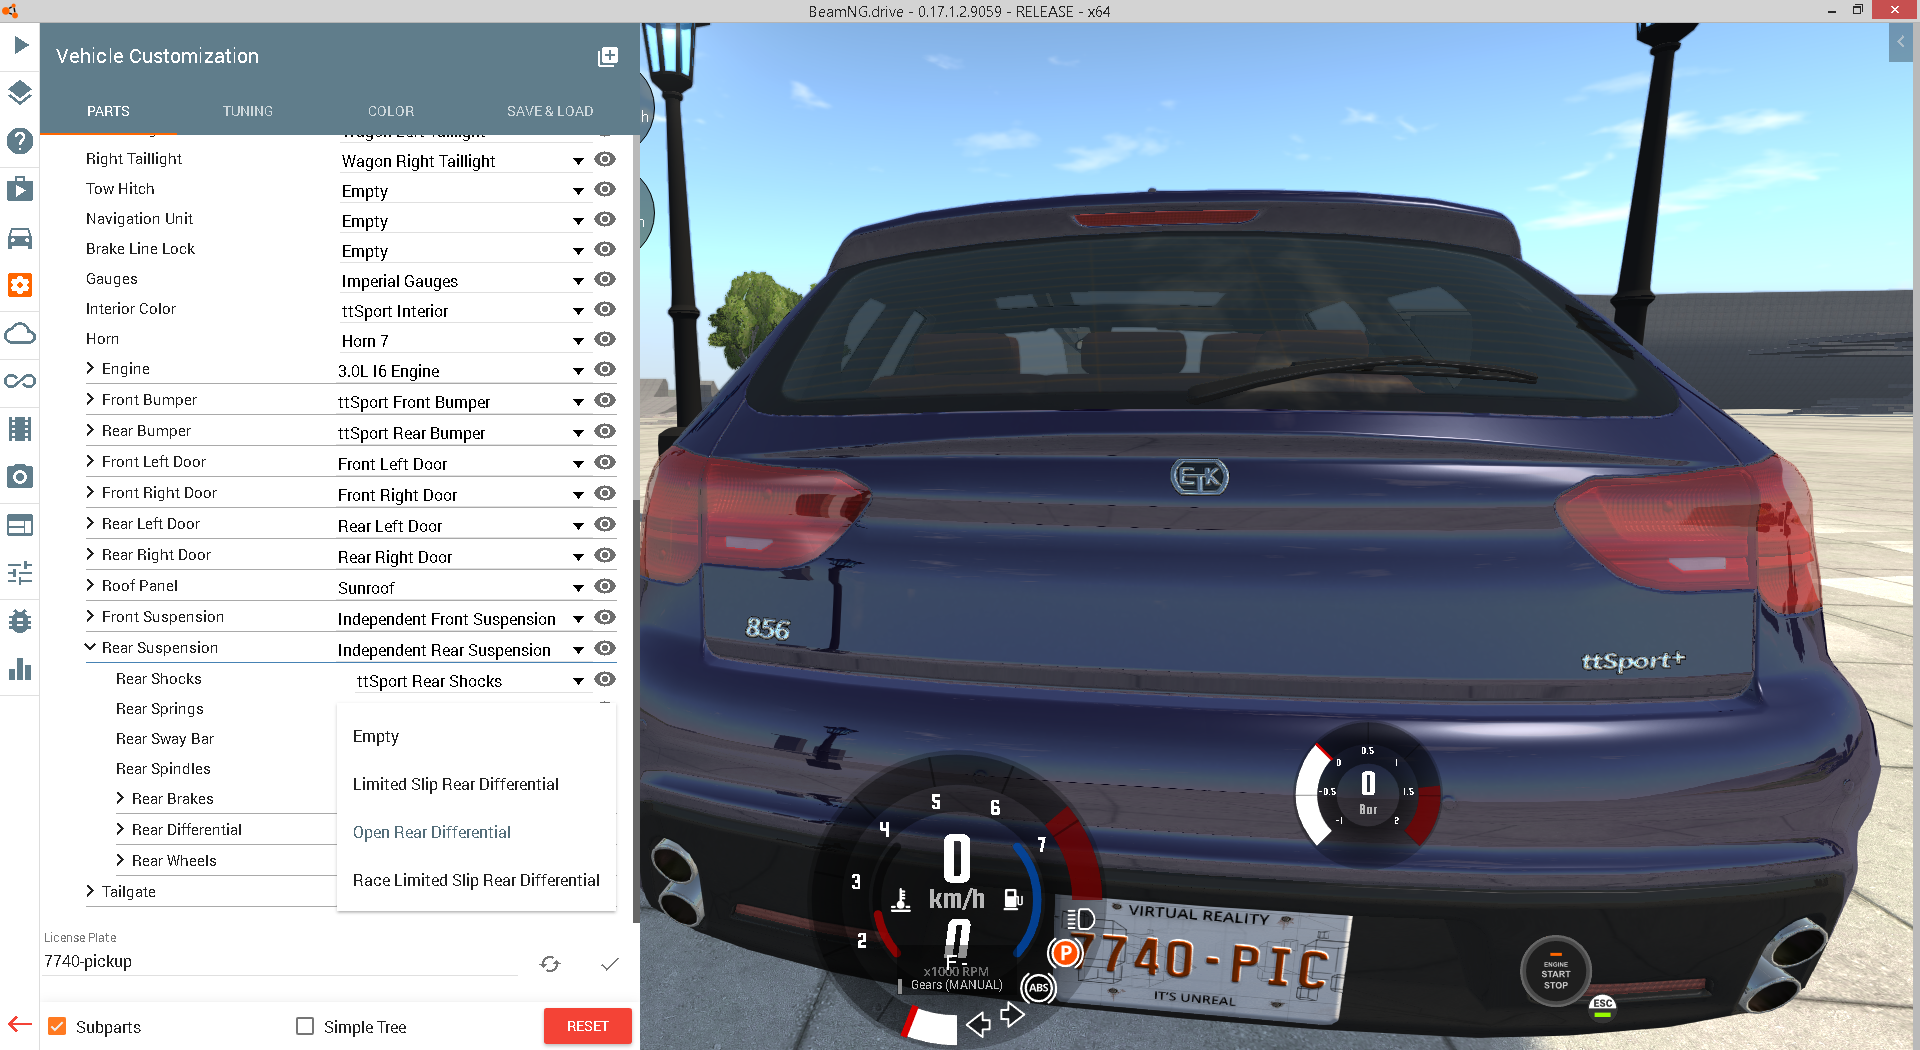Expand the Rear Wheels subnode
The width and height of the screenshot is (1920, 1050).
(x=120, y=860)
